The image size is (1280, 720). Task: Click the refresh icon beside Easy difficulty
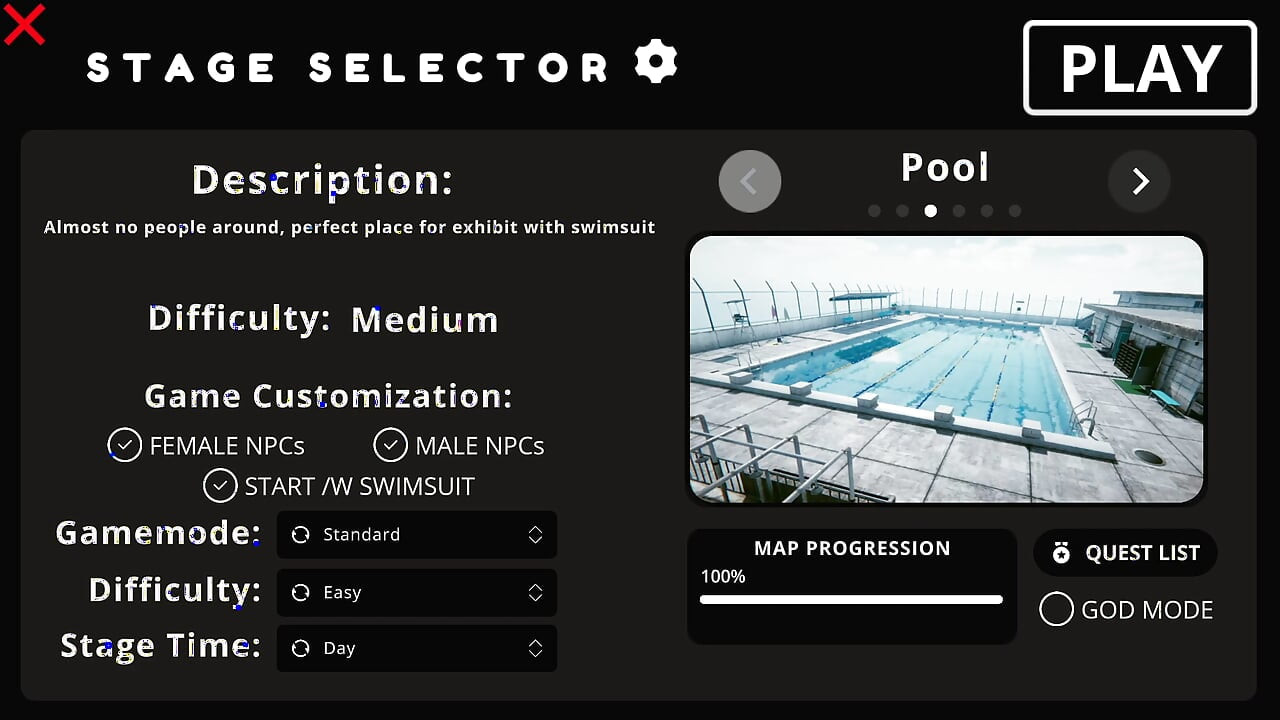[300, 593]
